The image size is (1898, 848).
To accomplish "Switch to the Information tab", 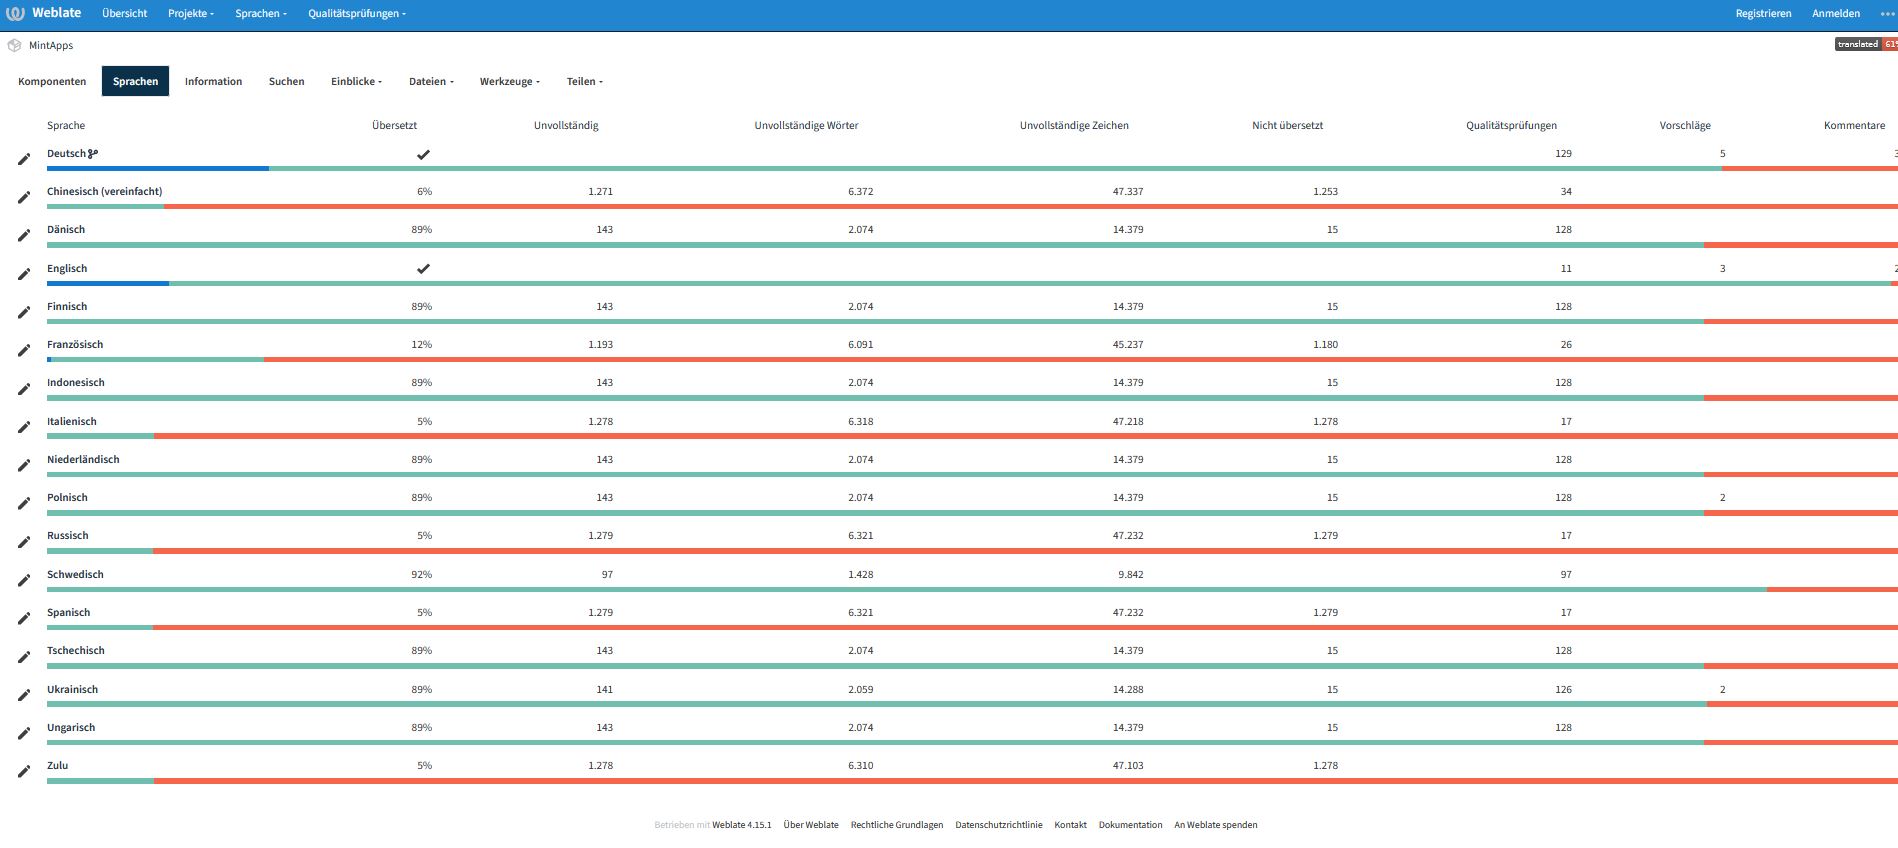I will [x=213, y=82].
